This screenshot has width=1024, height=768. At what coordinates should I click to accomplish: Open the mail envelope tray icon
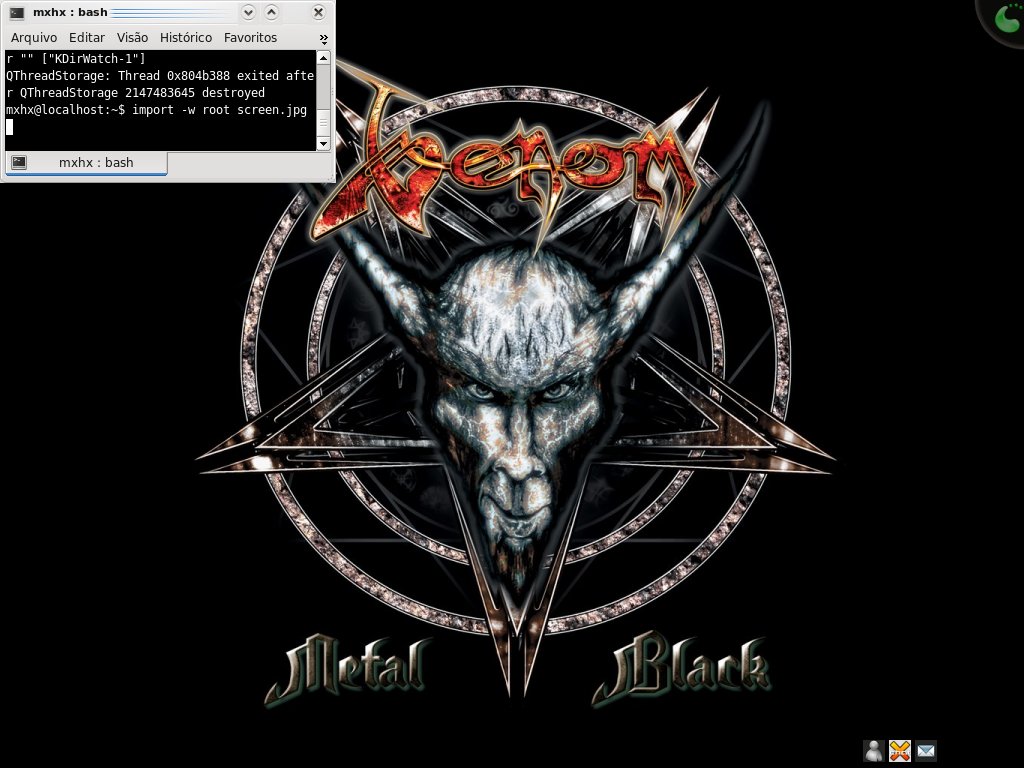coord(925,751)
